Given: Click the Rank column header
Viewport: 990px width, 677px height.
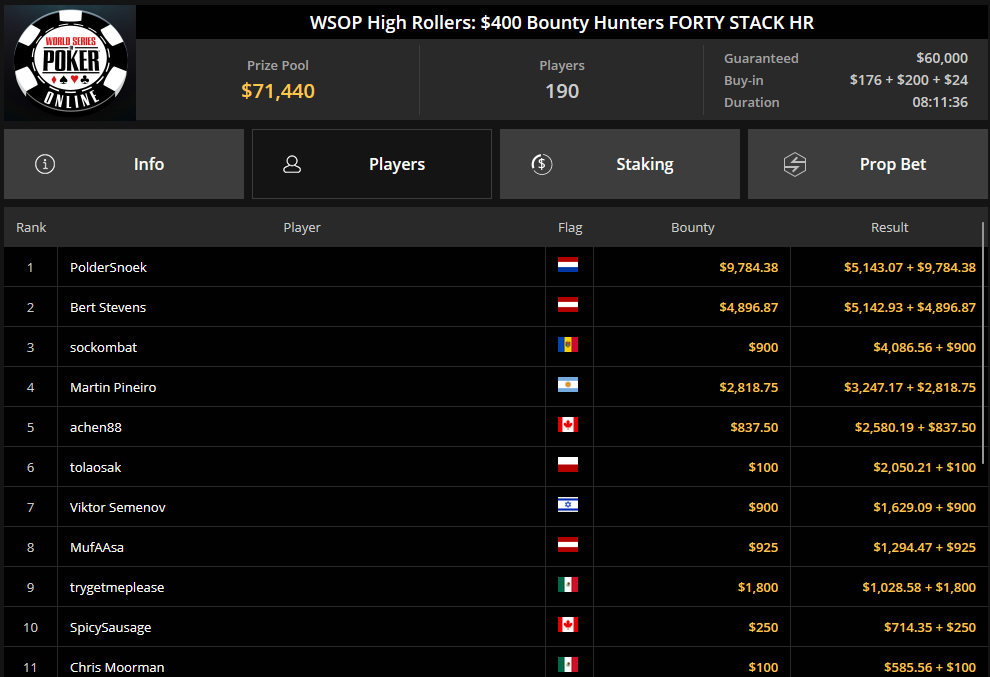Looking at the screenshot, I should pyautogui.click(x=31, y=227).
